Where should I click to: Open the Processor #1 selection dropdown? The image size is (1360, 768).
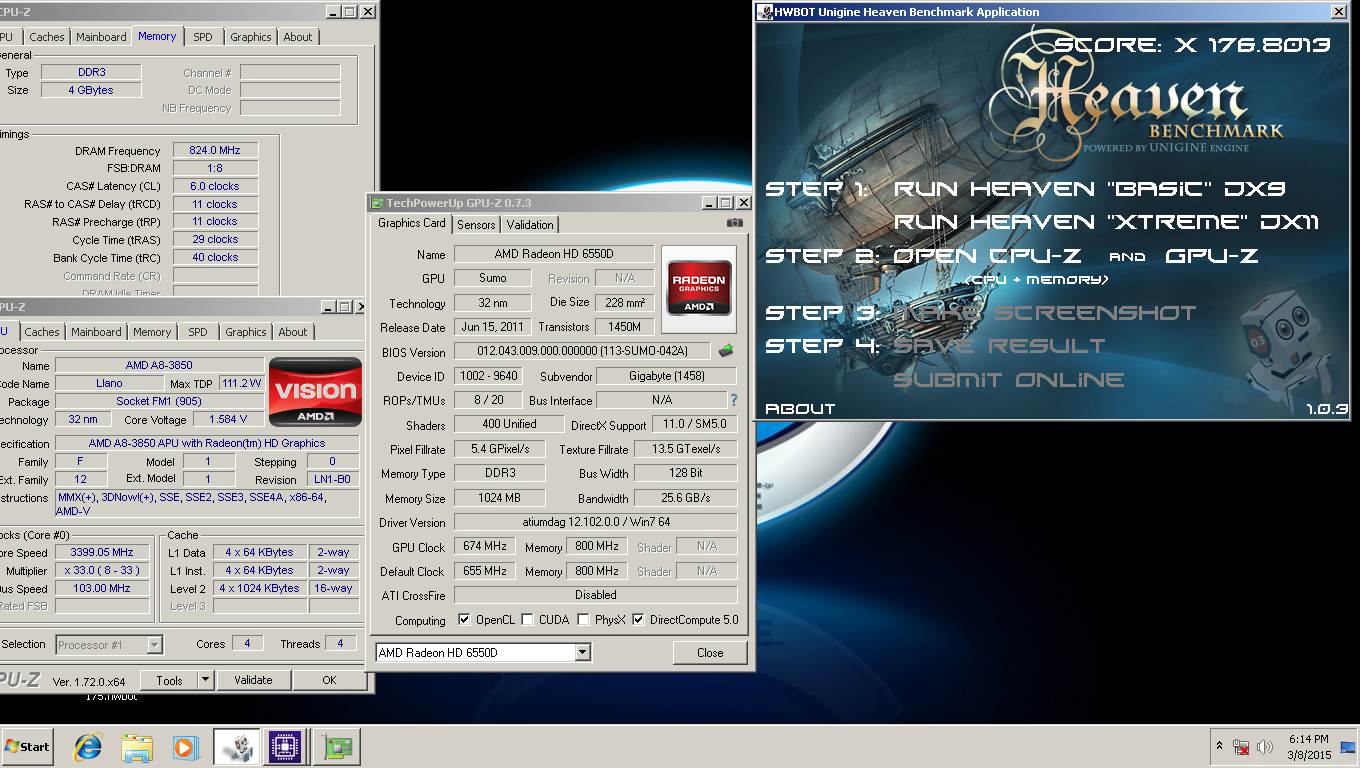click(x=155, y=645)
